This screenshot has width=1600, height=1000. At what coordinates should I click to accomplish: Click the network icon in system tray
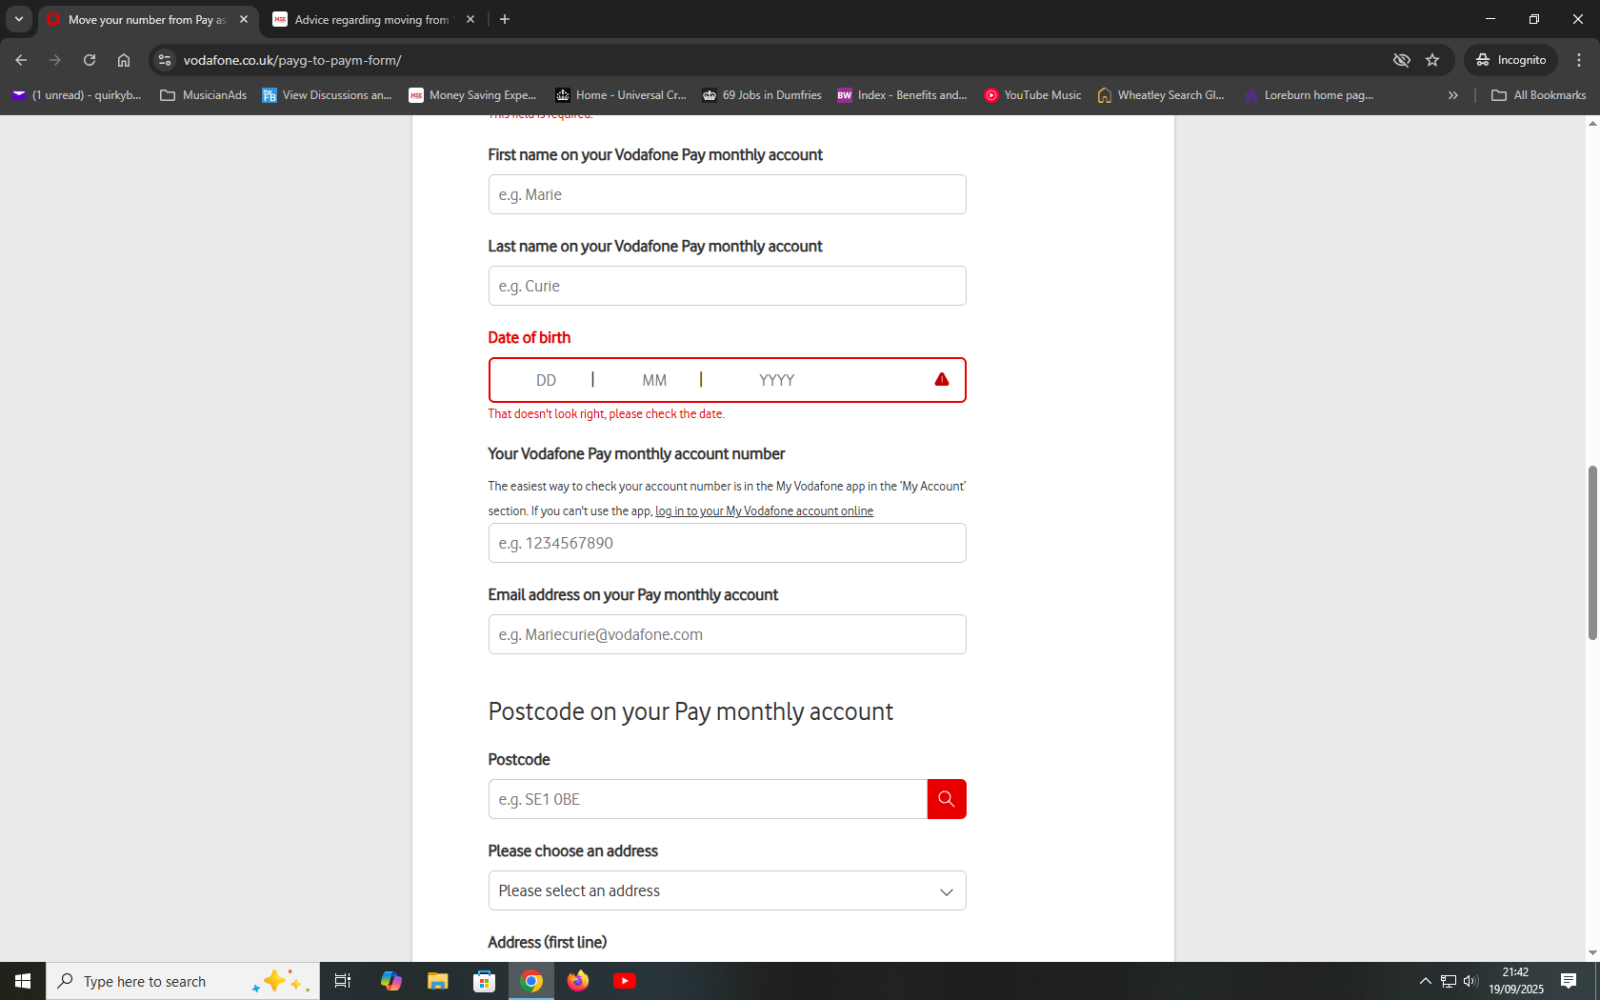(x=1448, y=981)
